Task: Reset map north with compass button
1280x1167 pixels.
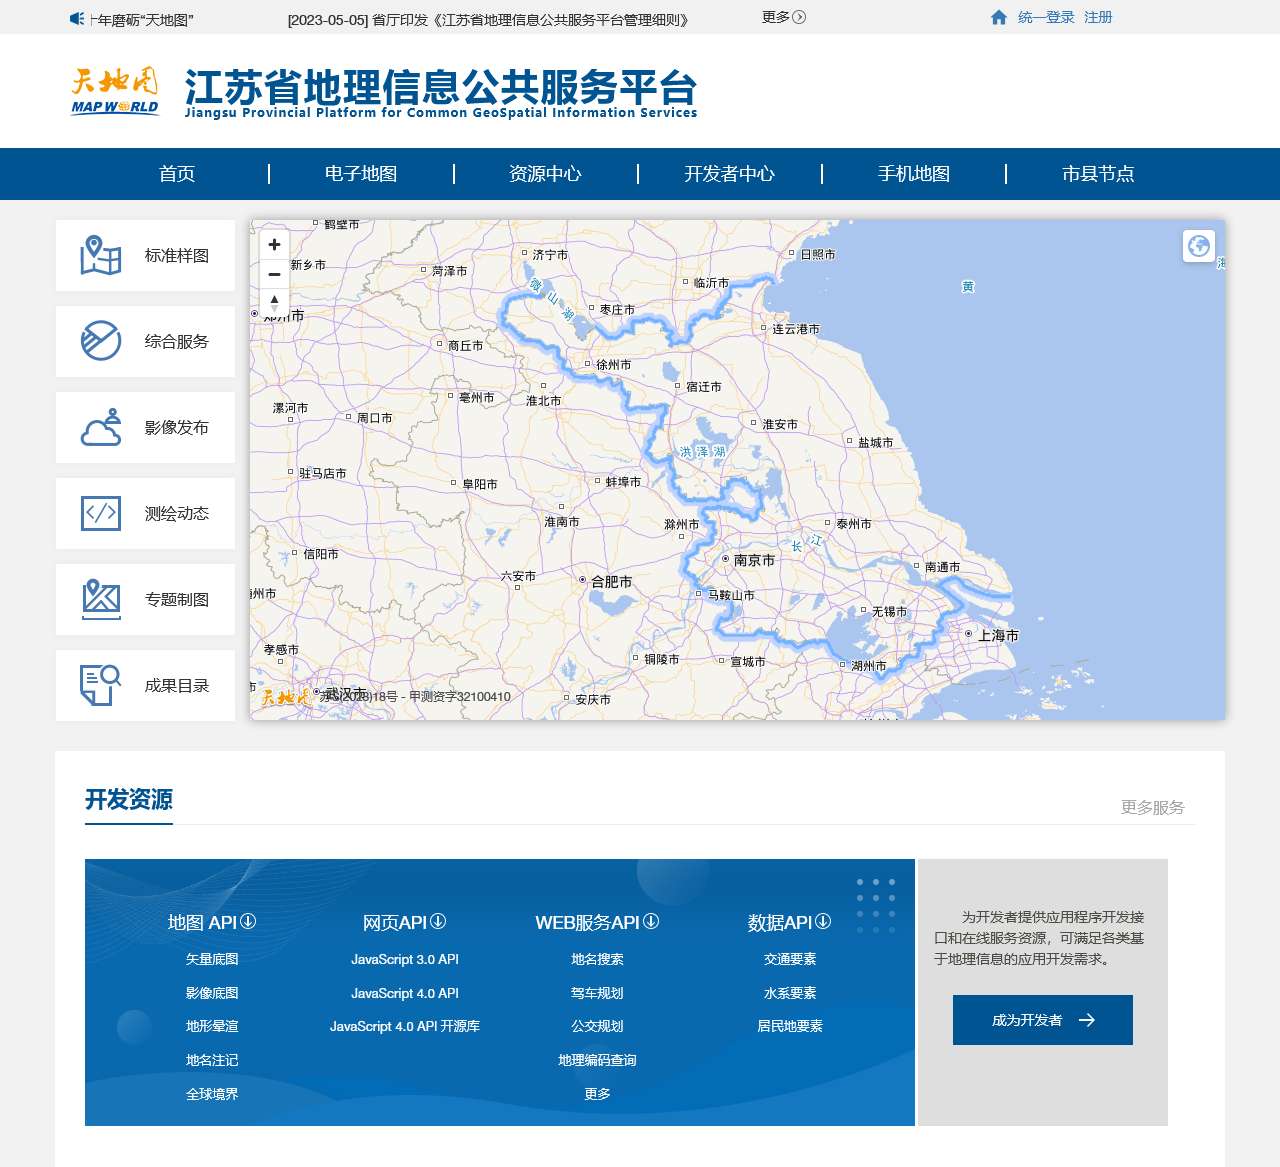Action: [274, 302]
